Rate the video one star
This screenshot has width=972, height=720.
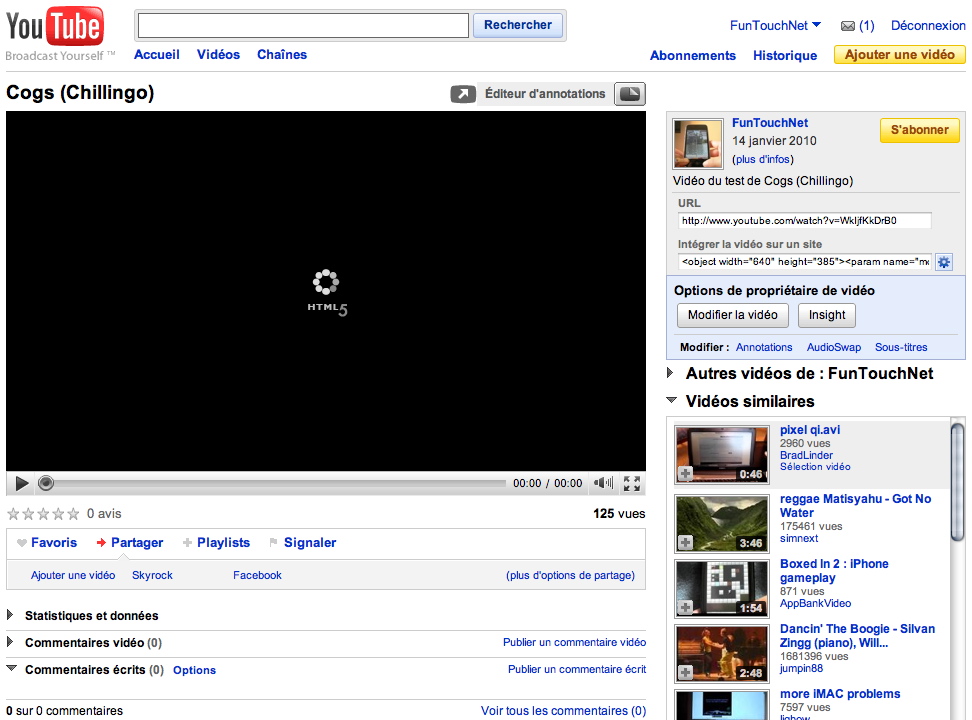[x=13, y=513]
